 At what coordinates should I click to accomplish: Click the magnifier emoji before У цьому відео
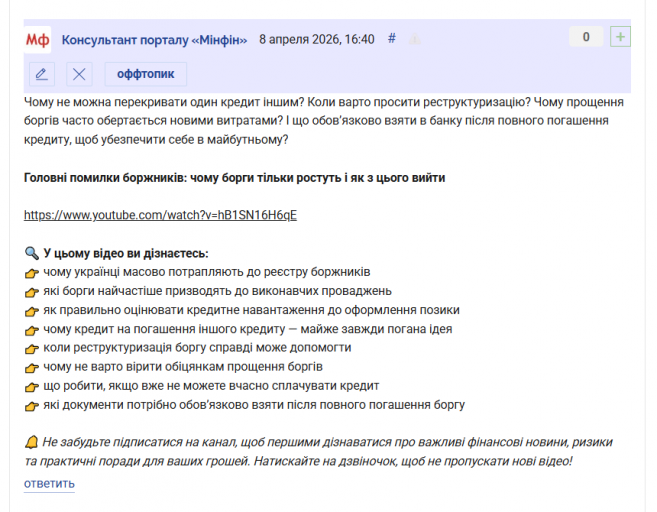point(32,253)
